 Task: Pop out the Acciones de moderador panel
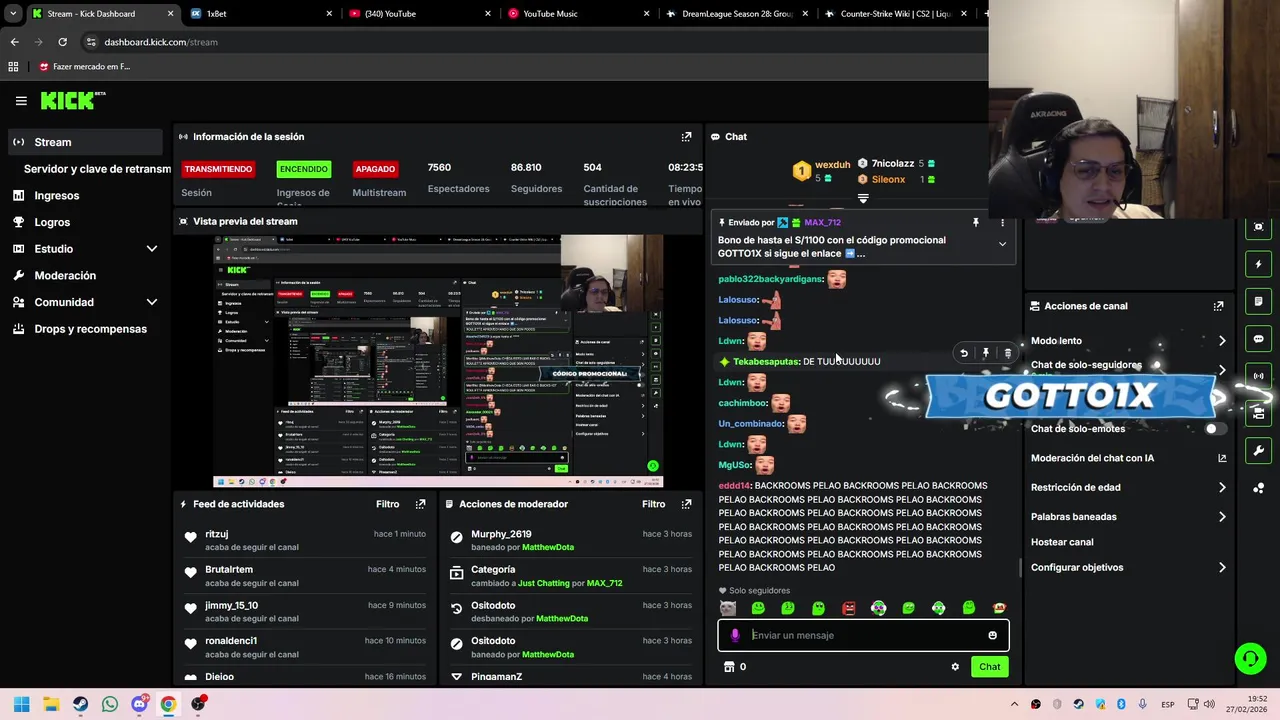[686, 504]
